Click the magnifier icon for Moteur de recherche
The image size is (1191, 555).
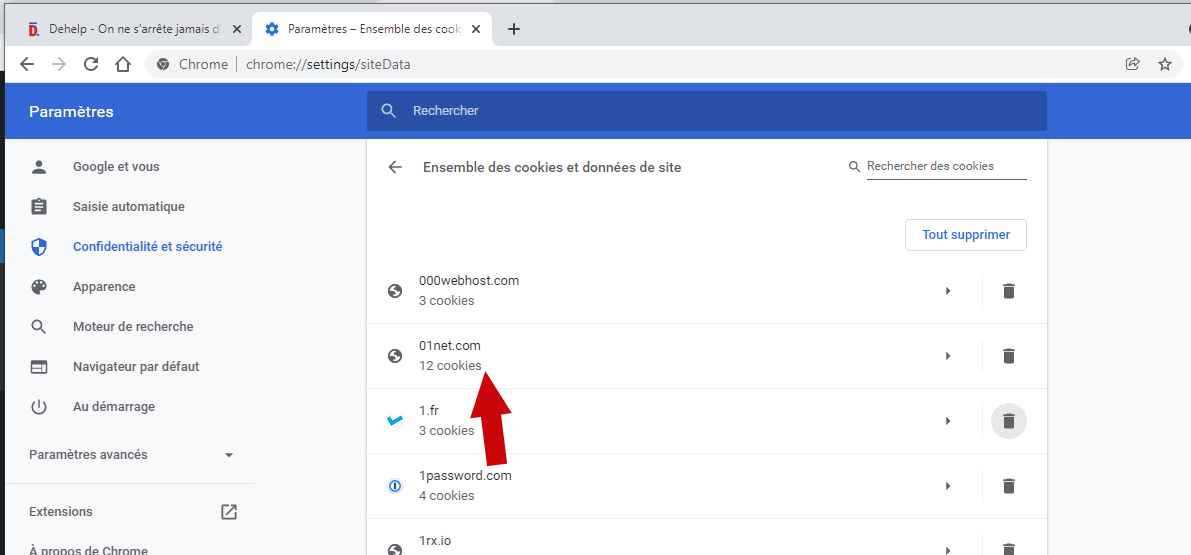coord(39,327)
